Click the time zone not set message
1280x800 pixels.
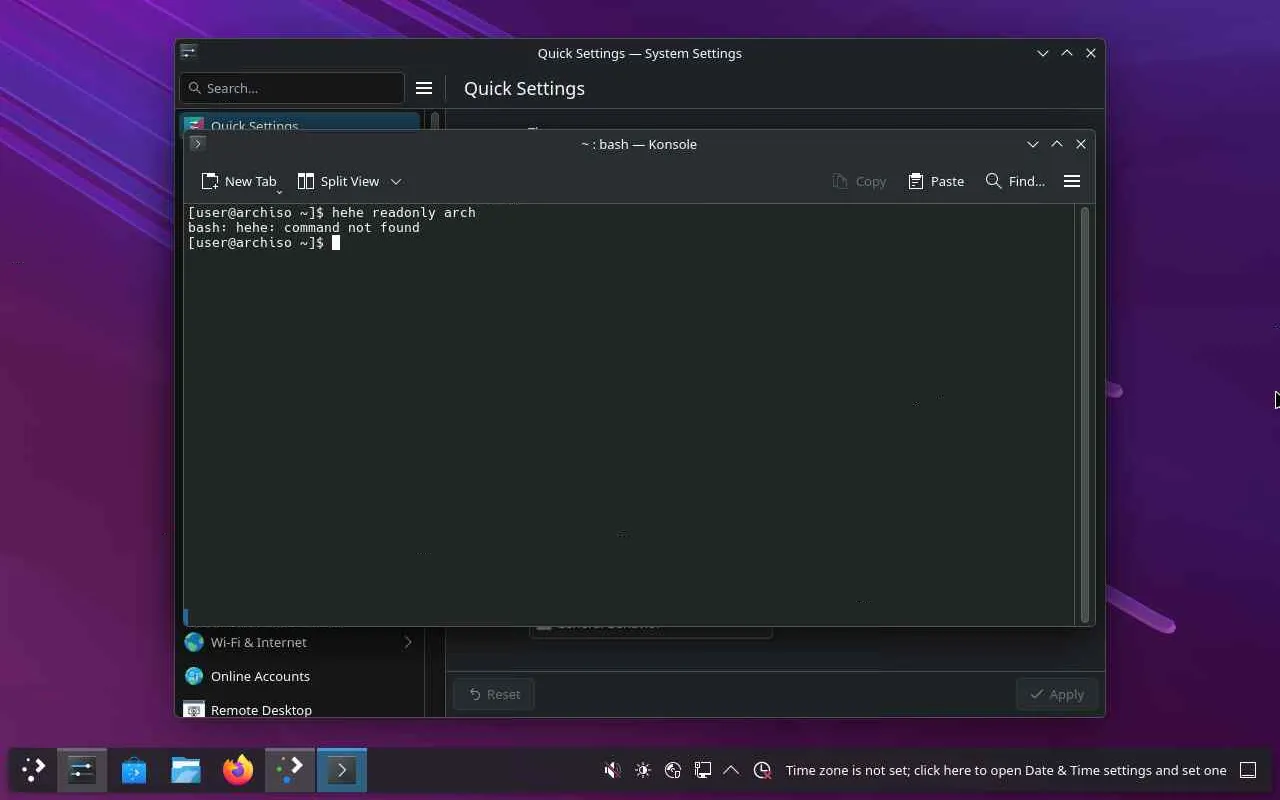1006,770
